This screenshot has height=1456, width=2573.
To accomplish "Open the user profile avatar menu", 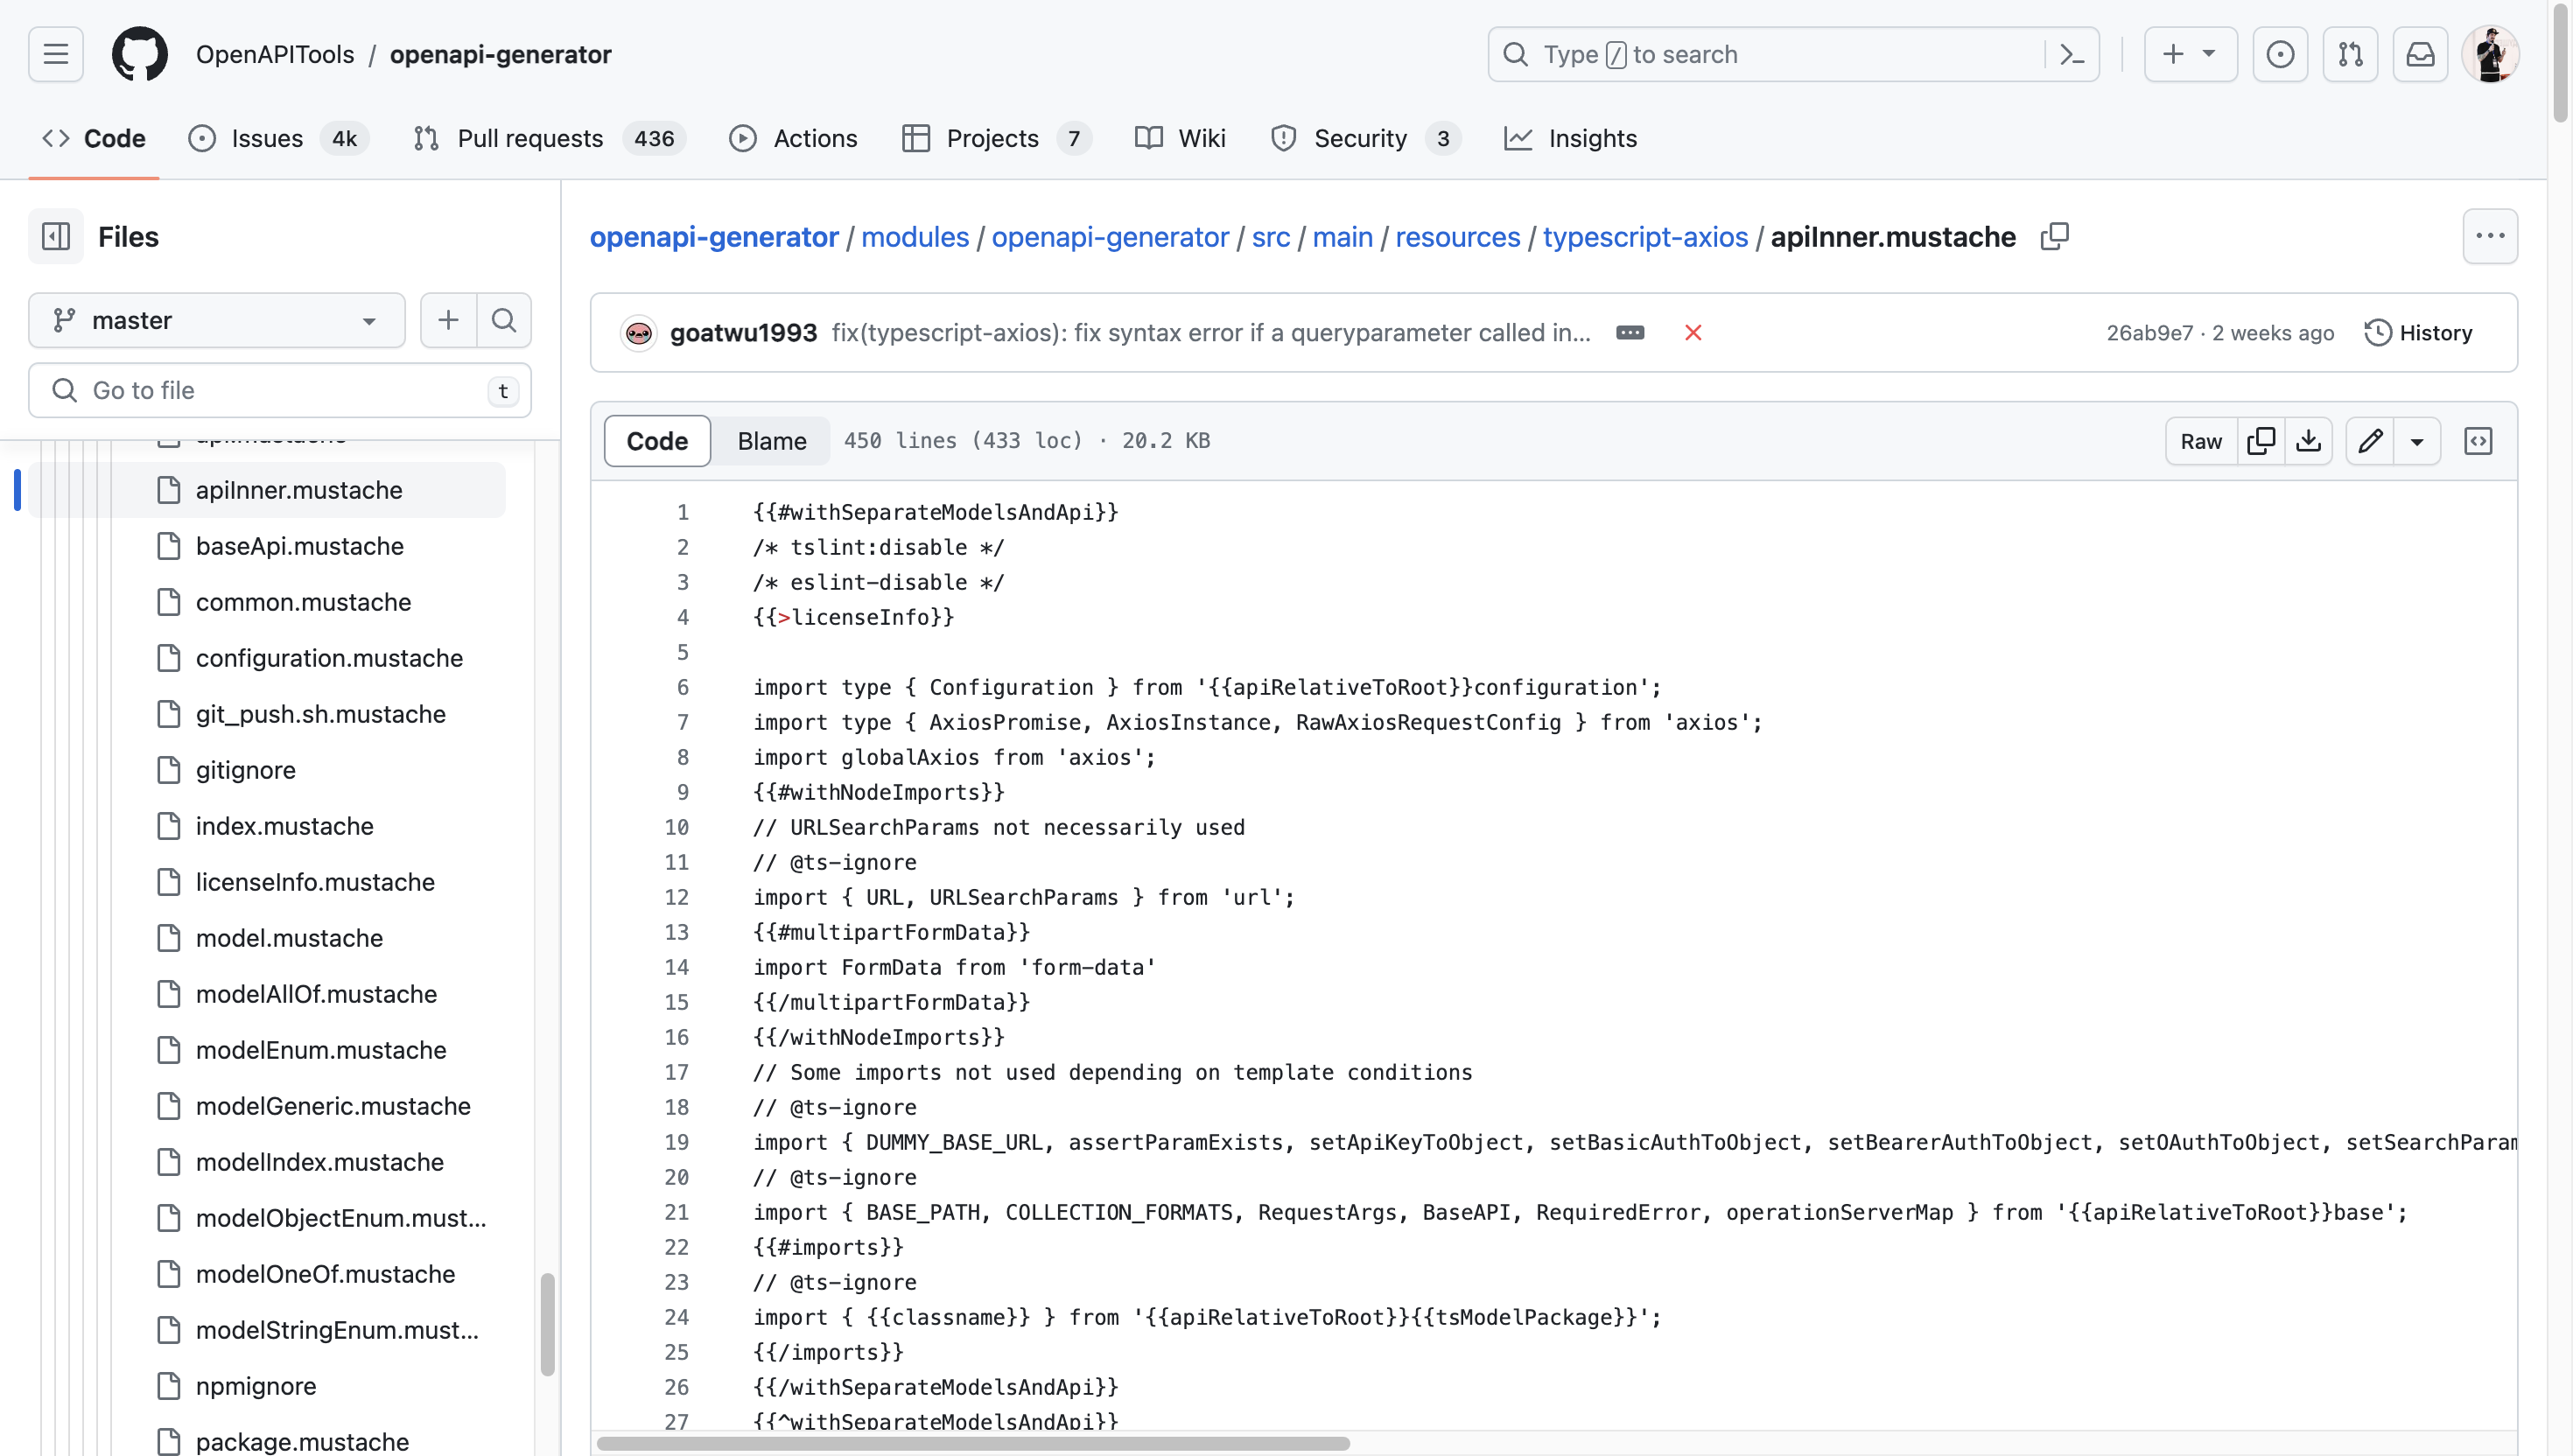I will (2491, 54).
